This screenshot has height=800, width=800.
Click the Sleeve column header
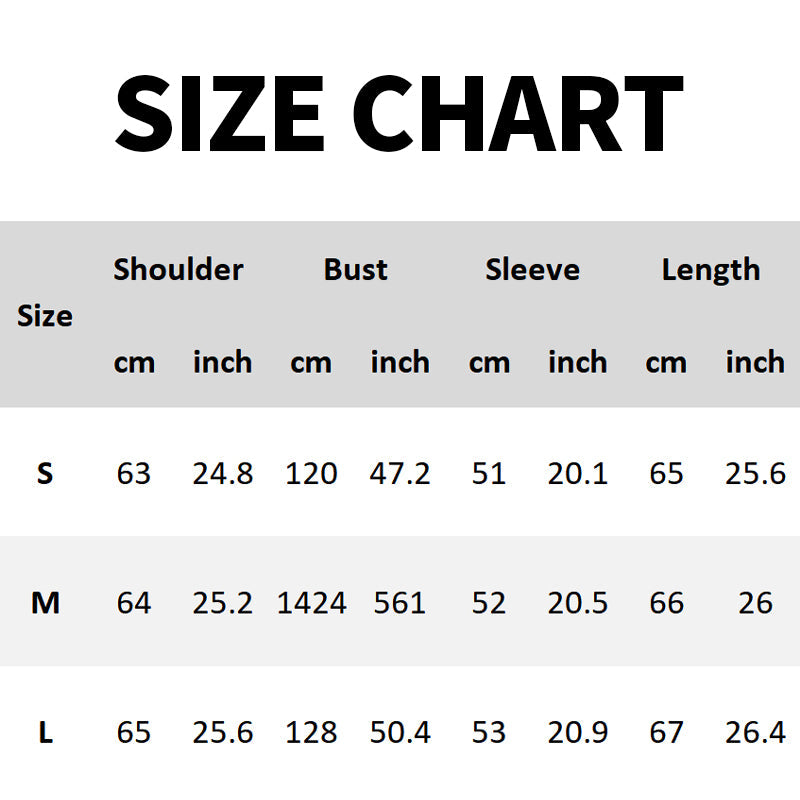(x=532, y=269)
